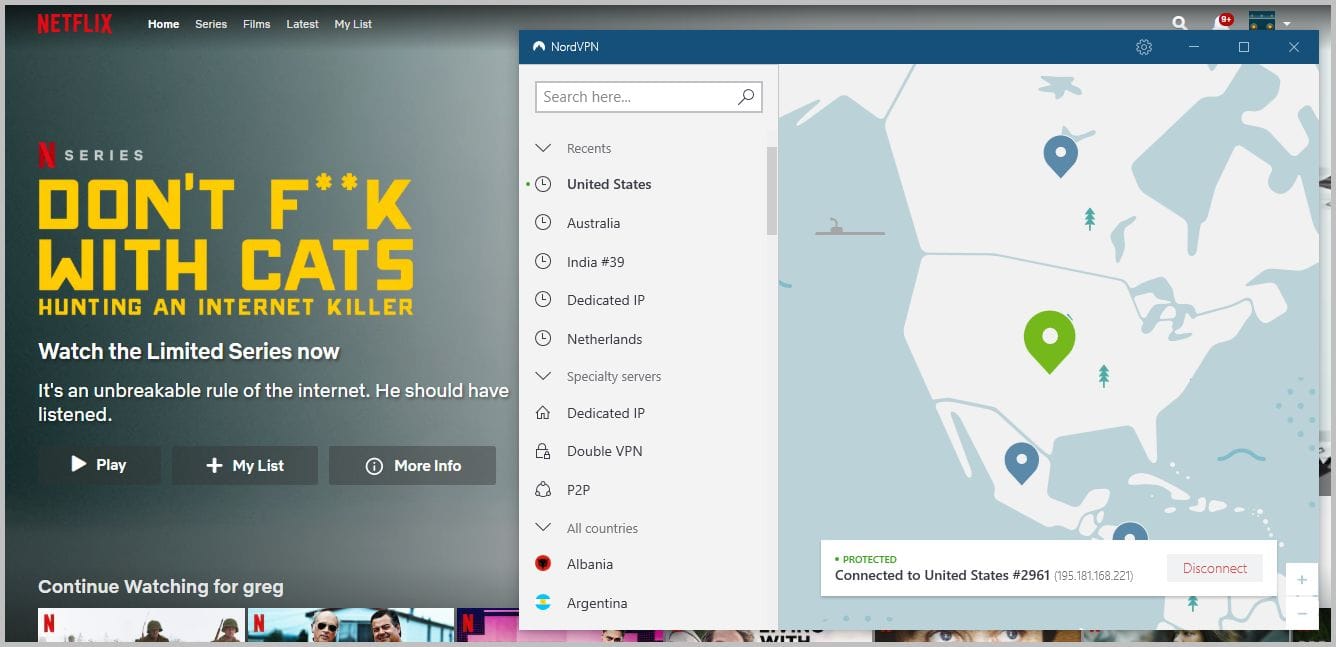Select the green United States map pin

(1049, 340)
